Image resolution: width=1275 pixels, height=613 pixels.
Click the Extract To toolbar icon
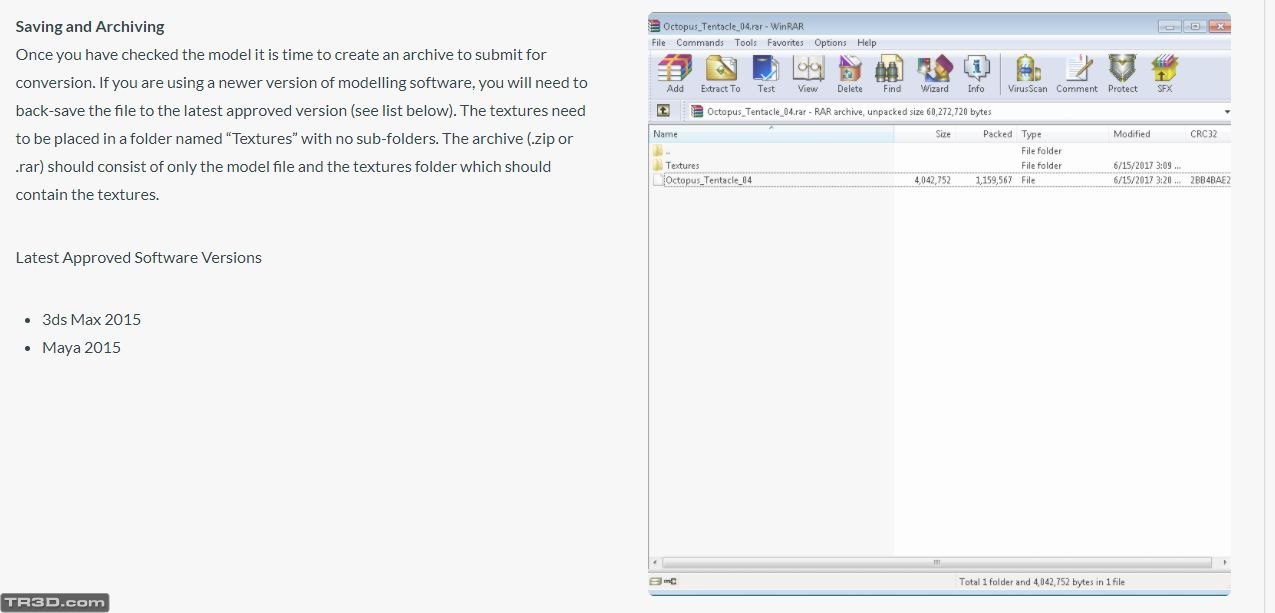pos(720,71)
